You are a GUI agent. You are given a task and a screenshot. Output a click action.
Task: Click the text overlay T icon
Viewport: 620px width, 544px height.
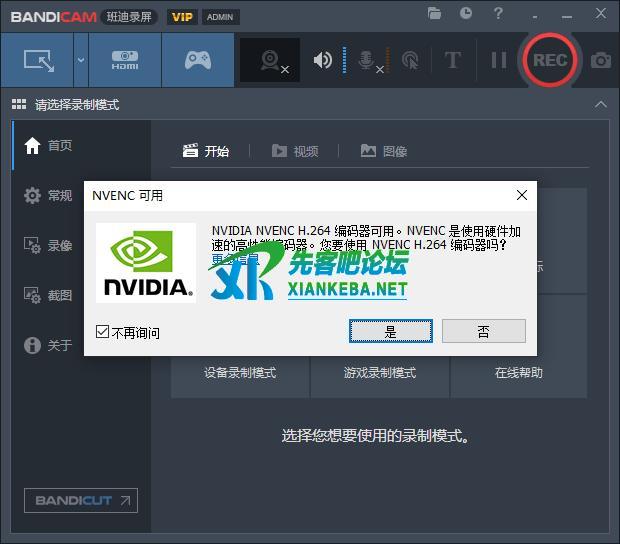tap(452, 61)
